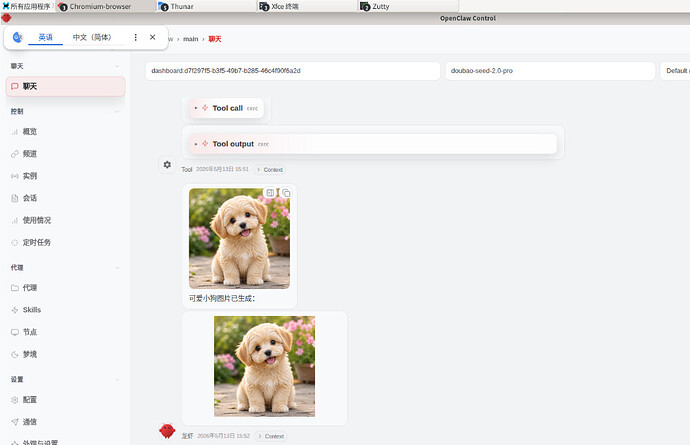Switch to Chromium-browser taskbar window
The image size is (690, 445).
(106, 7)
